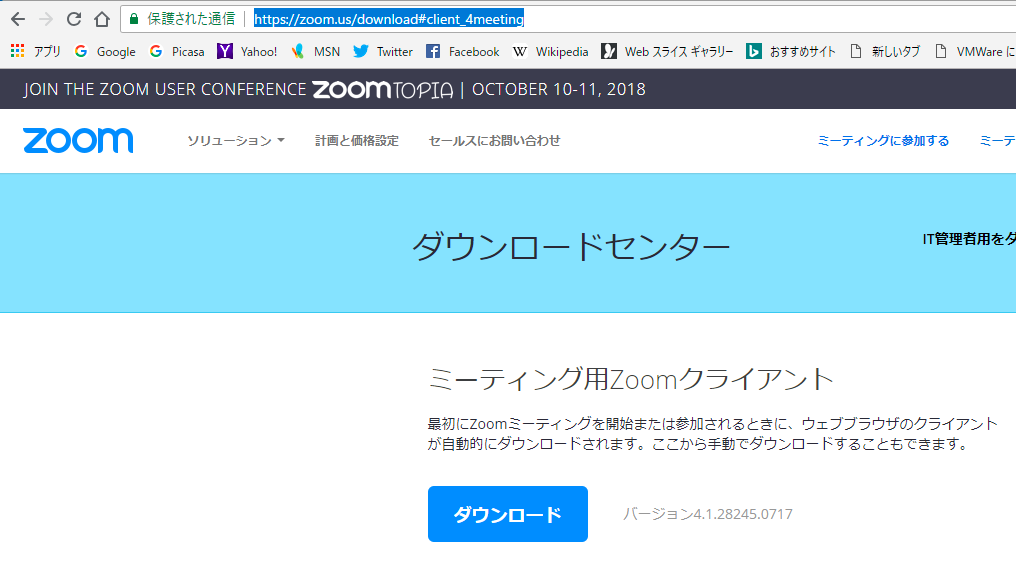The image size is (1016, 572).
Task: Open the VMWare bookmark
Action: click(975, 51)
